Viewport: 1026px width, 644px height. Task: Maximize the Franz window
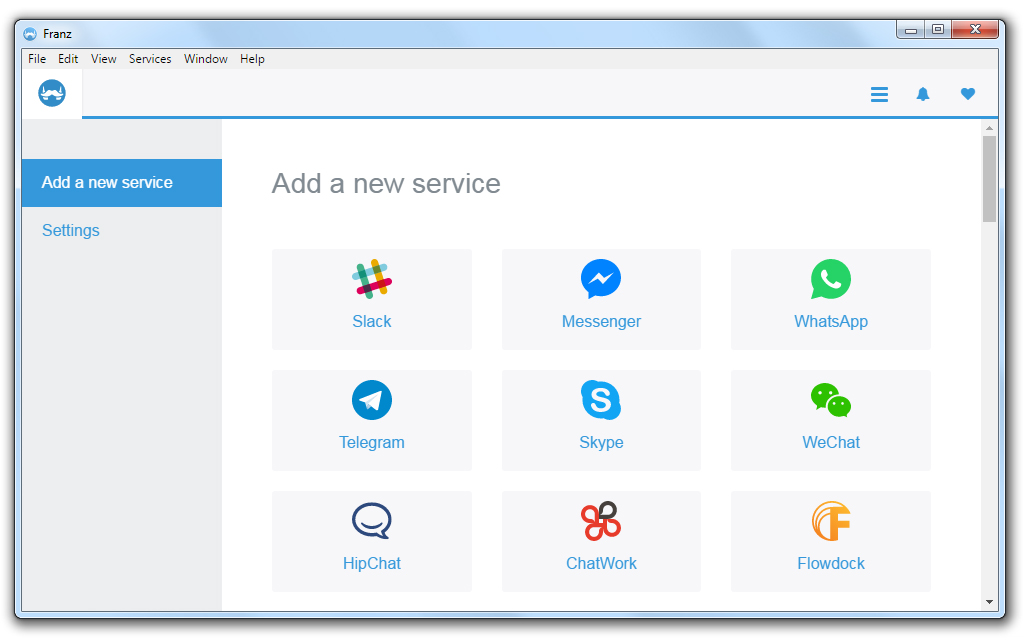tap(938, 29)
